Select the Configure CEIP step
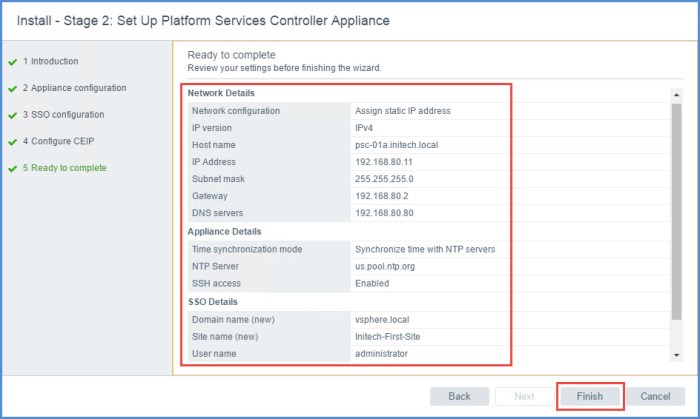Screen dimensions: 700x419 coord(62,142)
